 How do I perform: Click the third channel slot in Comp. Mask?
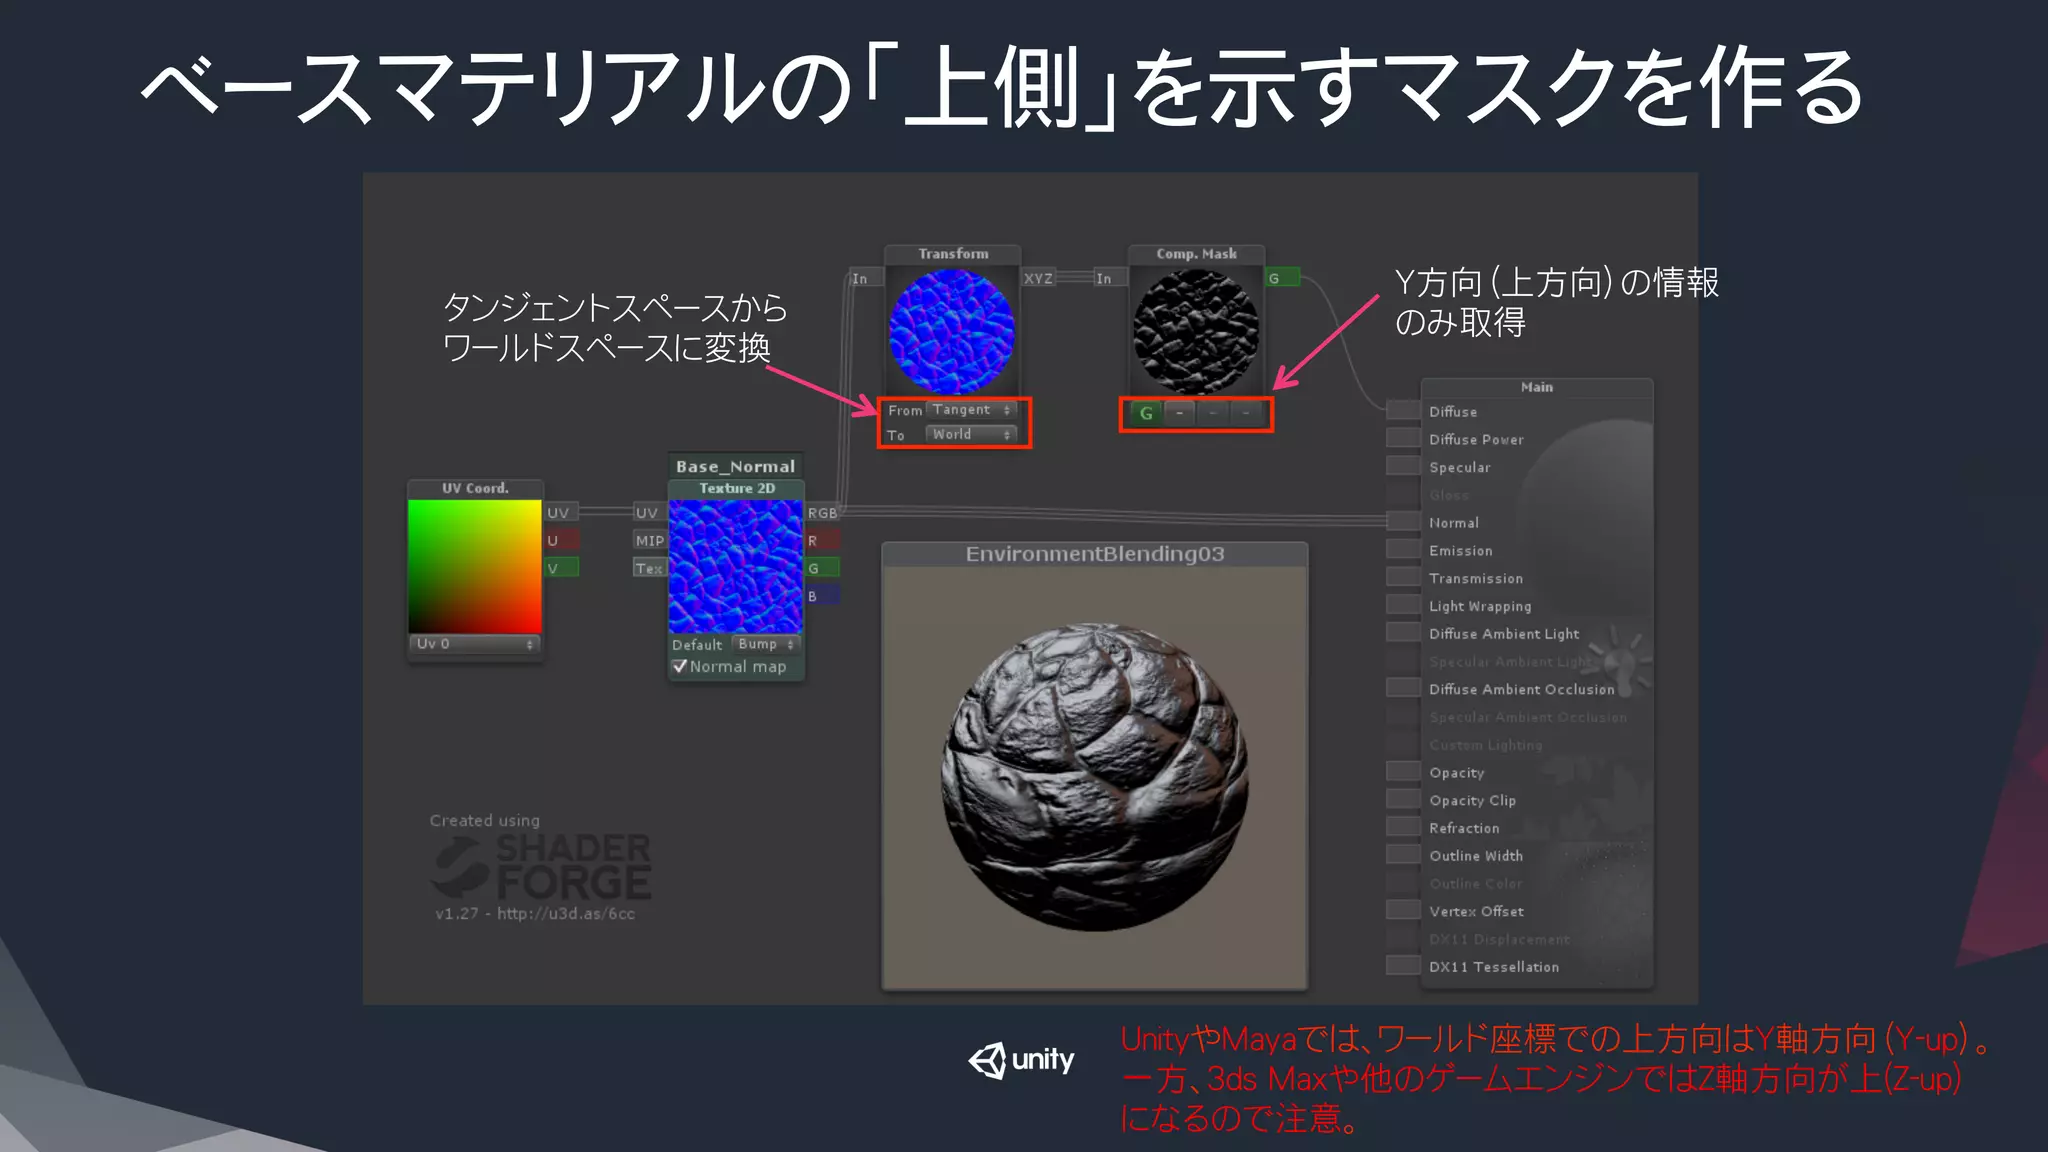pos(1213,413)
